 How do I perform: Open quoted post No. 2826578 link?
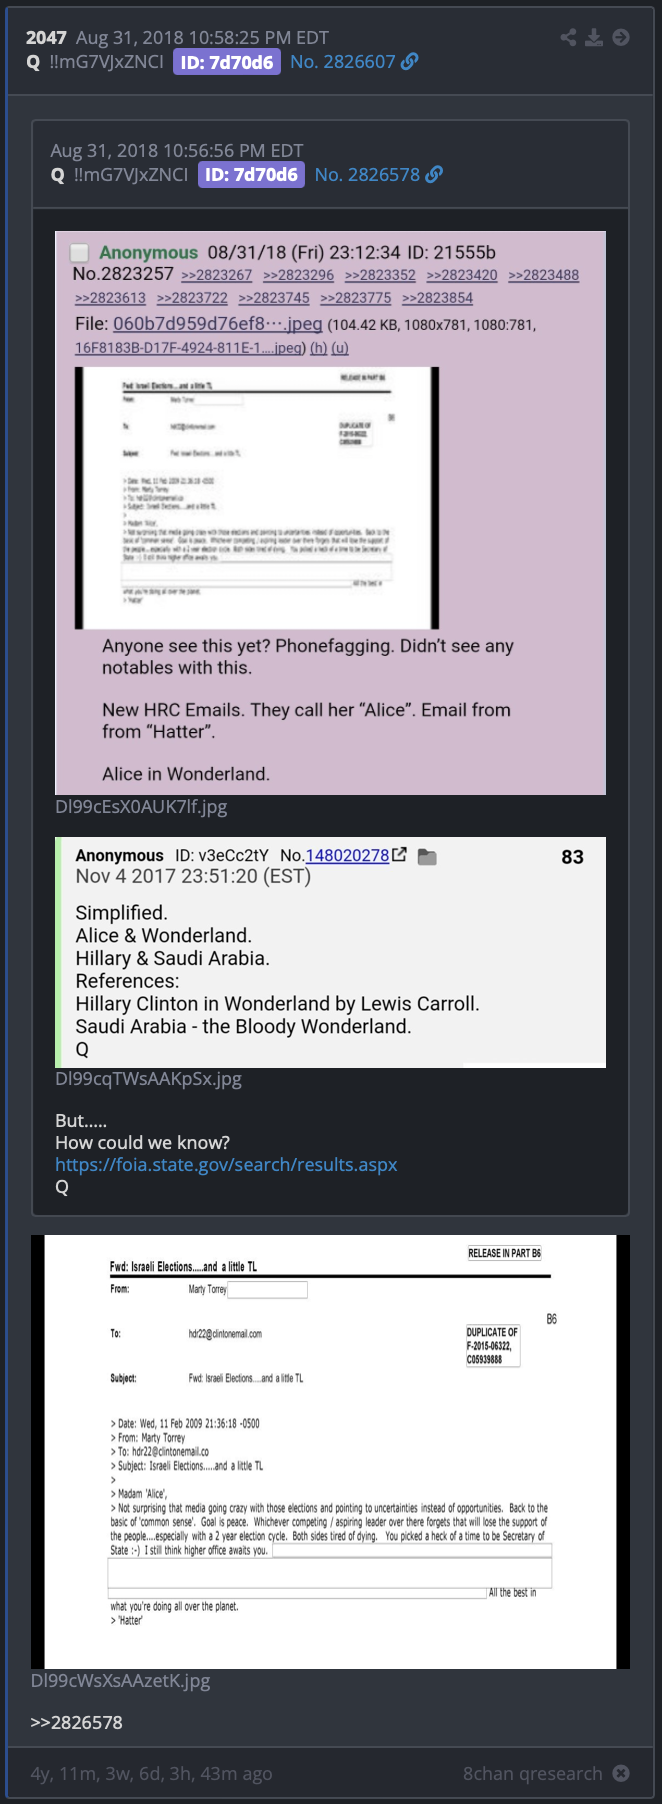(367, 175)
